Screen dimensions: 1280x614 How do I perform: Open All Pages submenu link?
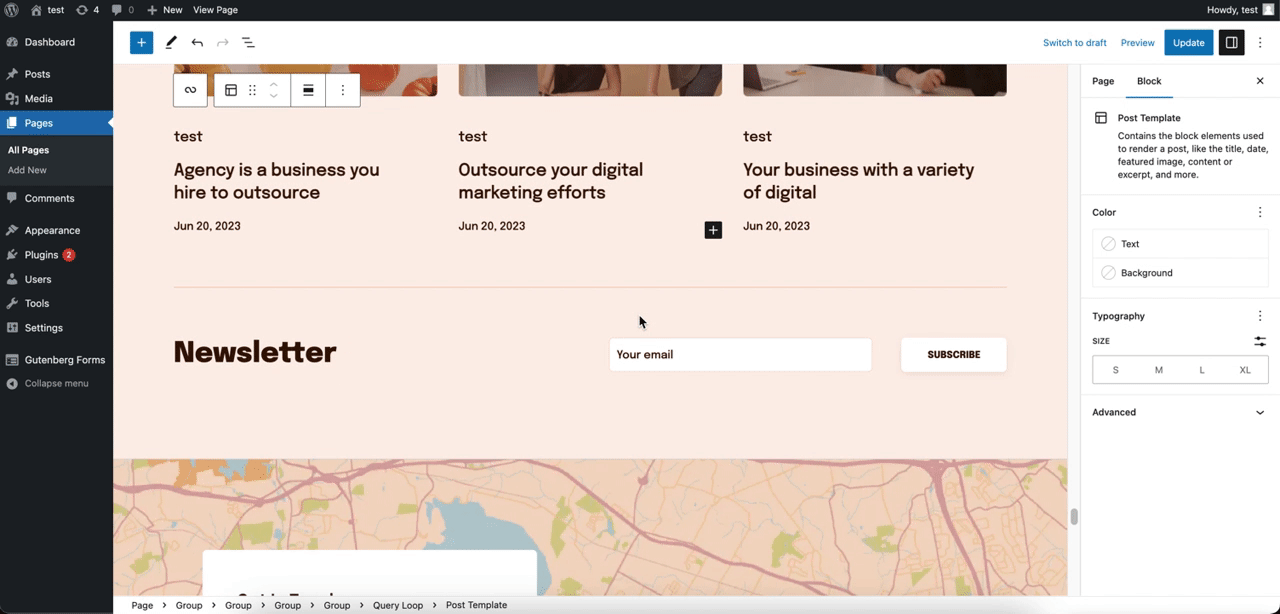pyautogui.click(x=28, y=150)
